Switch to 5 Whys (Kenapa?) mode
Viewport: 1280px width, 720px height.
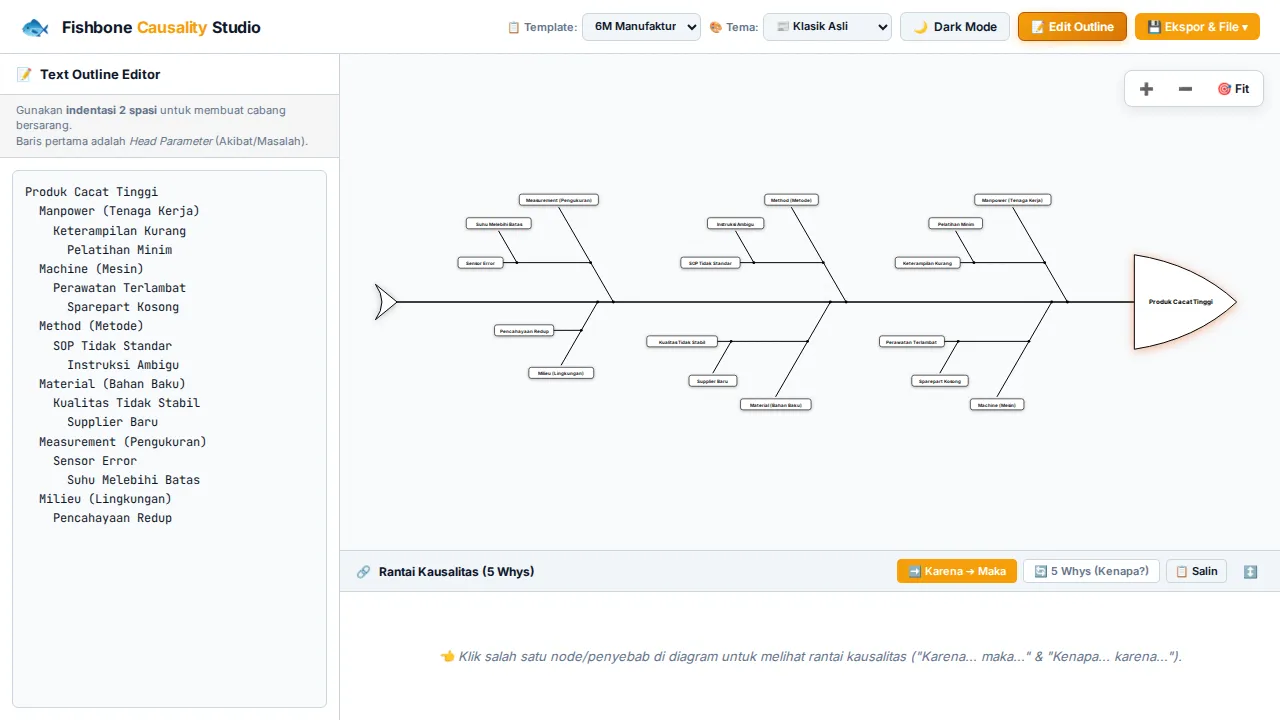point(1092,571)
